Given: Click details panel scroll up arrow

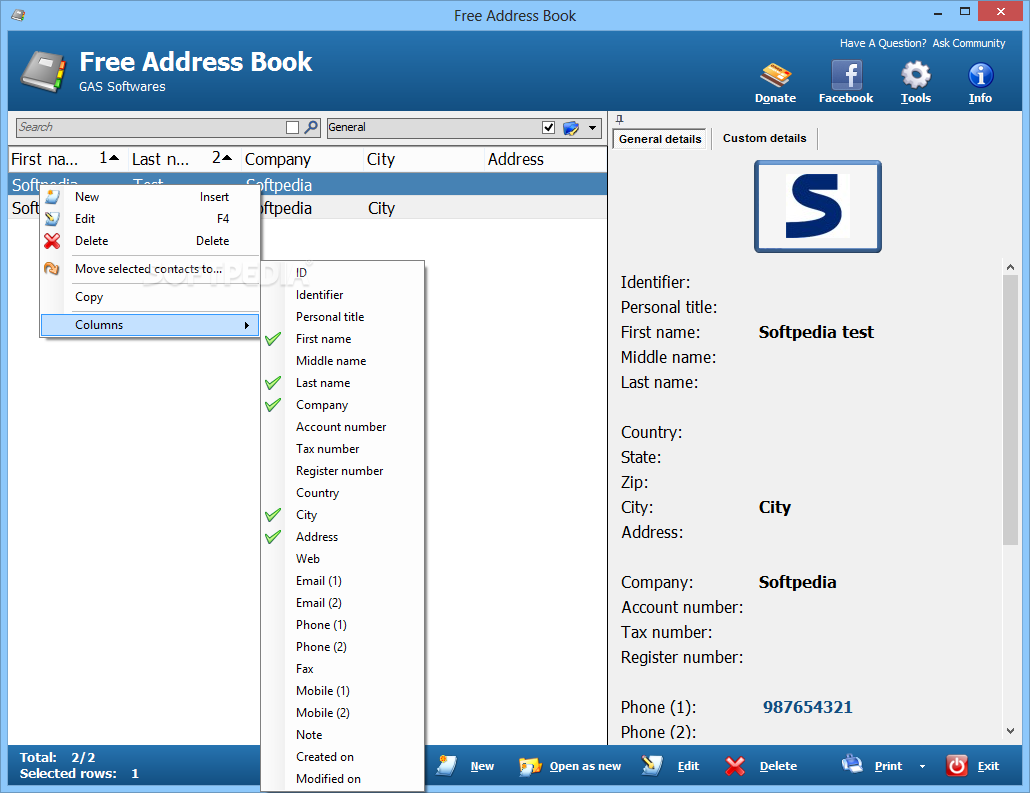Looking at the screenshot, I should [x=1010, y=267].
